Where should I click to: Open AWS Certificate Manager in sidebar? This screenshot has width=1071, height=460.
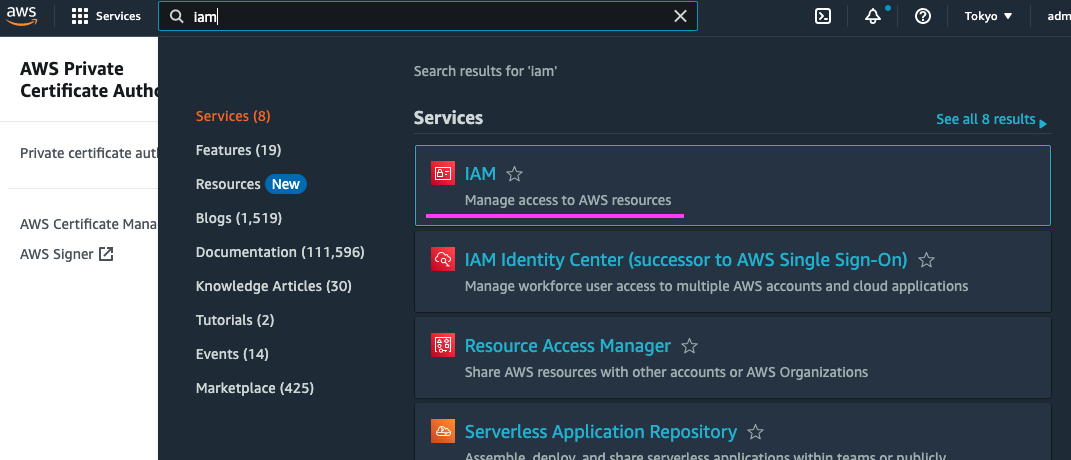[89, 224]
